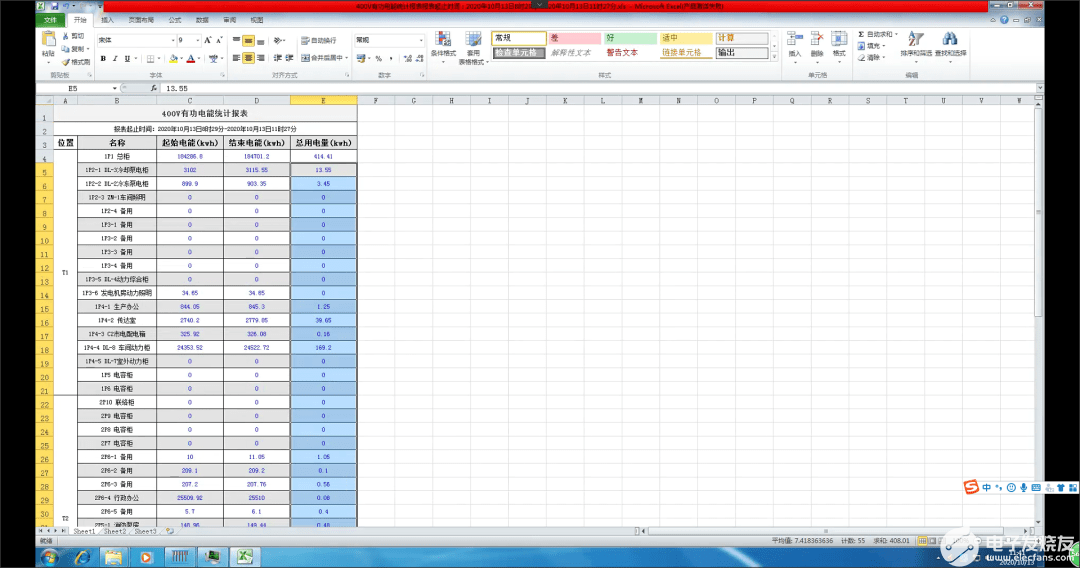Viewport: 1080px width, 568px height.
Task: Open the font size dropdown
Action: click(x=198, y=40)
